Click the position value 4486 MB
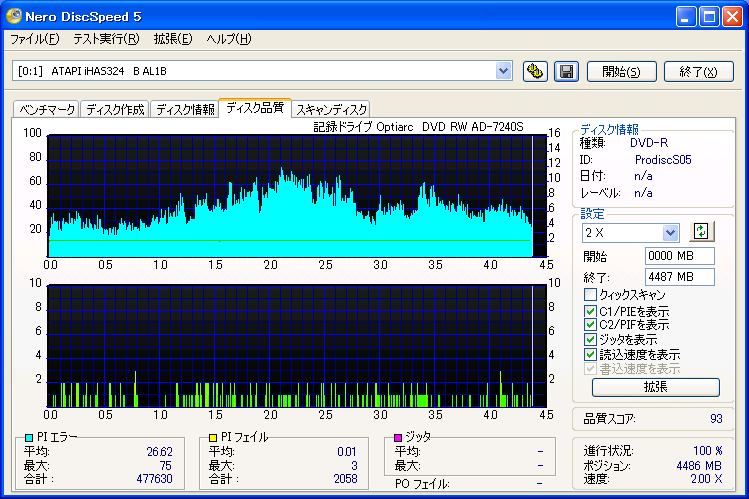This screenshot has height=499, width=749. pos(699,466)
